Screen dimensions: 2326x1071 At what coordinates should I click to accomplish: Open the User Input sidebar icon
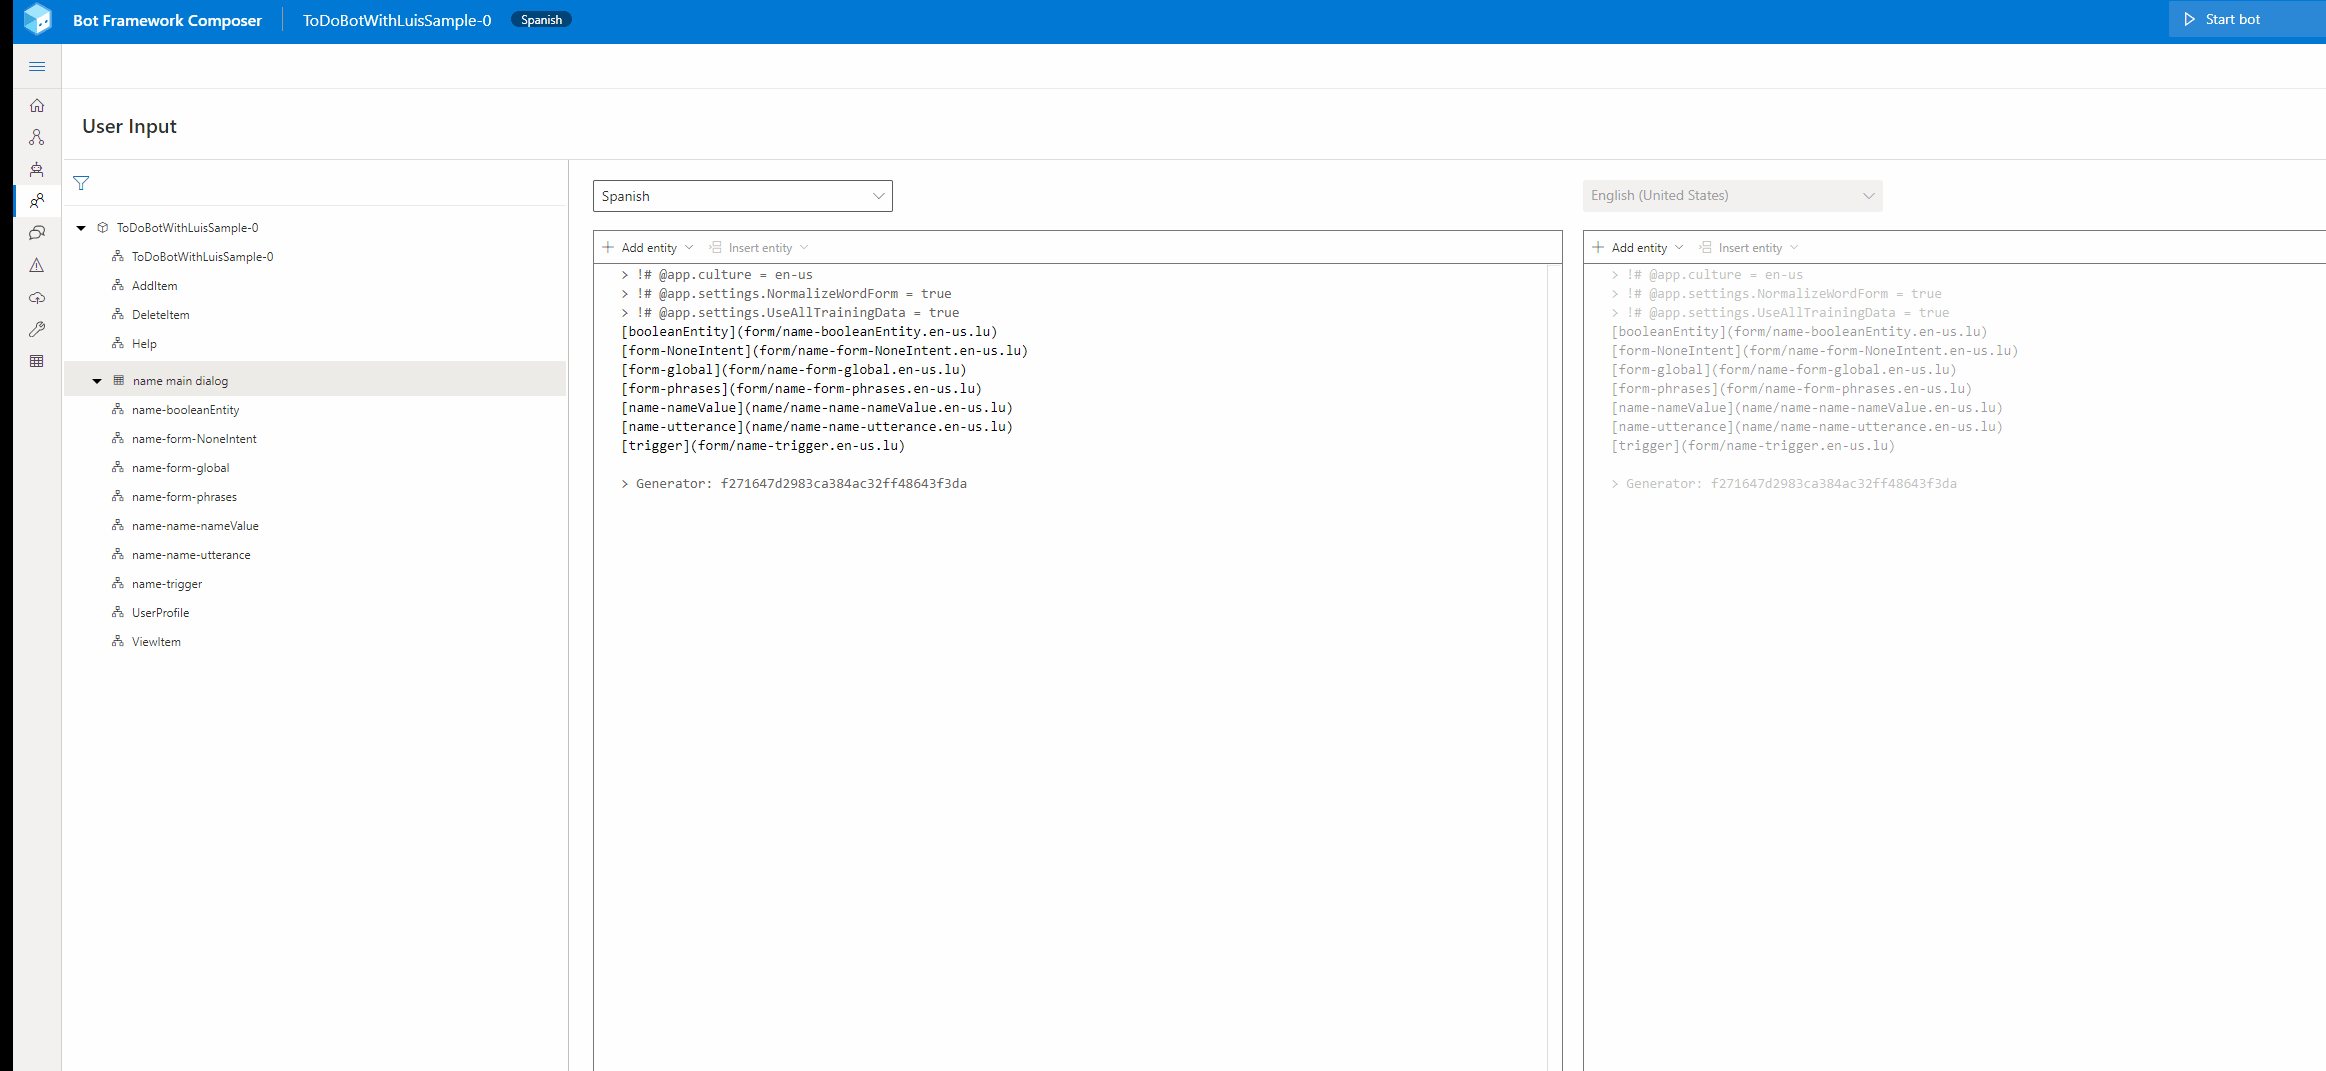coord(37,201)
